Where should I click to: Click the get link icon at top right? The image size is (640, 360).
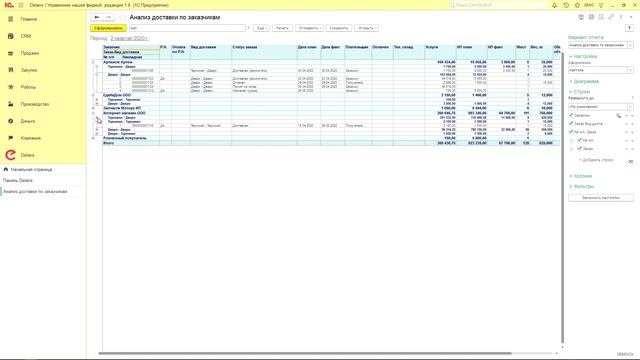point(611,17)
